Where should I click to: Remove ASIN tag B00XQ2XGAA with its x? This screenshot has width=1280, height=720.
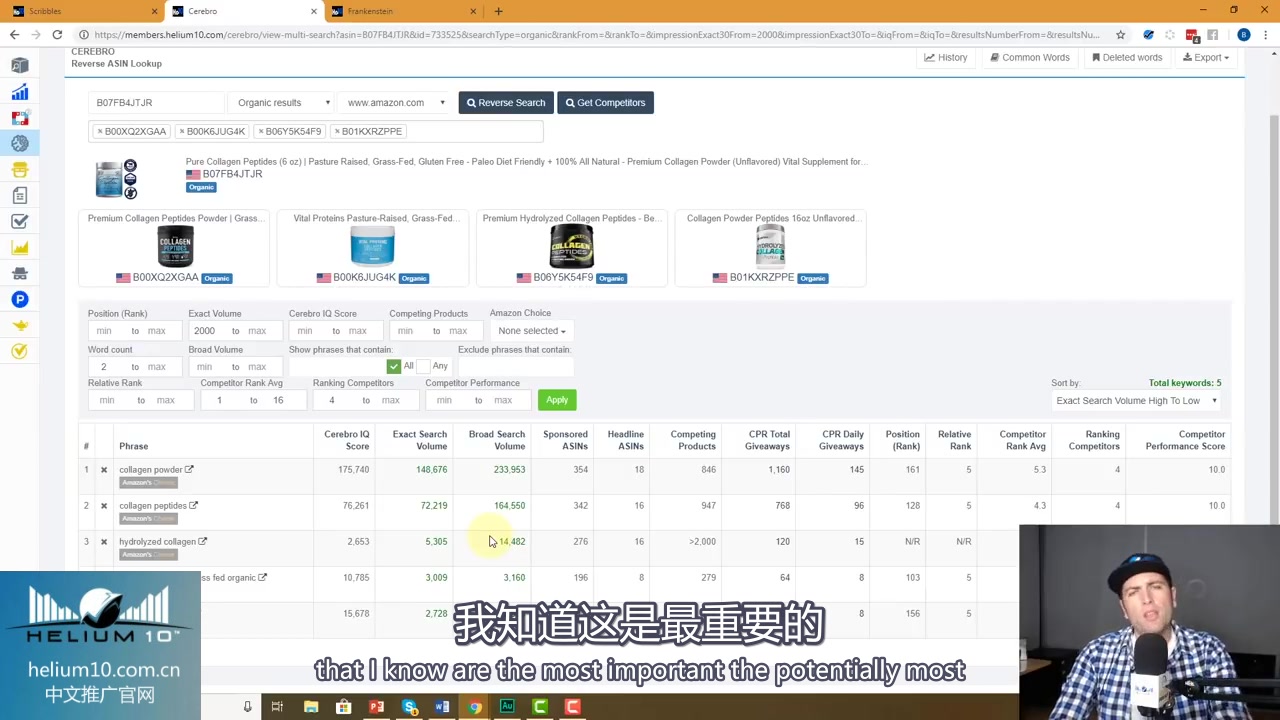pos(99,131)
